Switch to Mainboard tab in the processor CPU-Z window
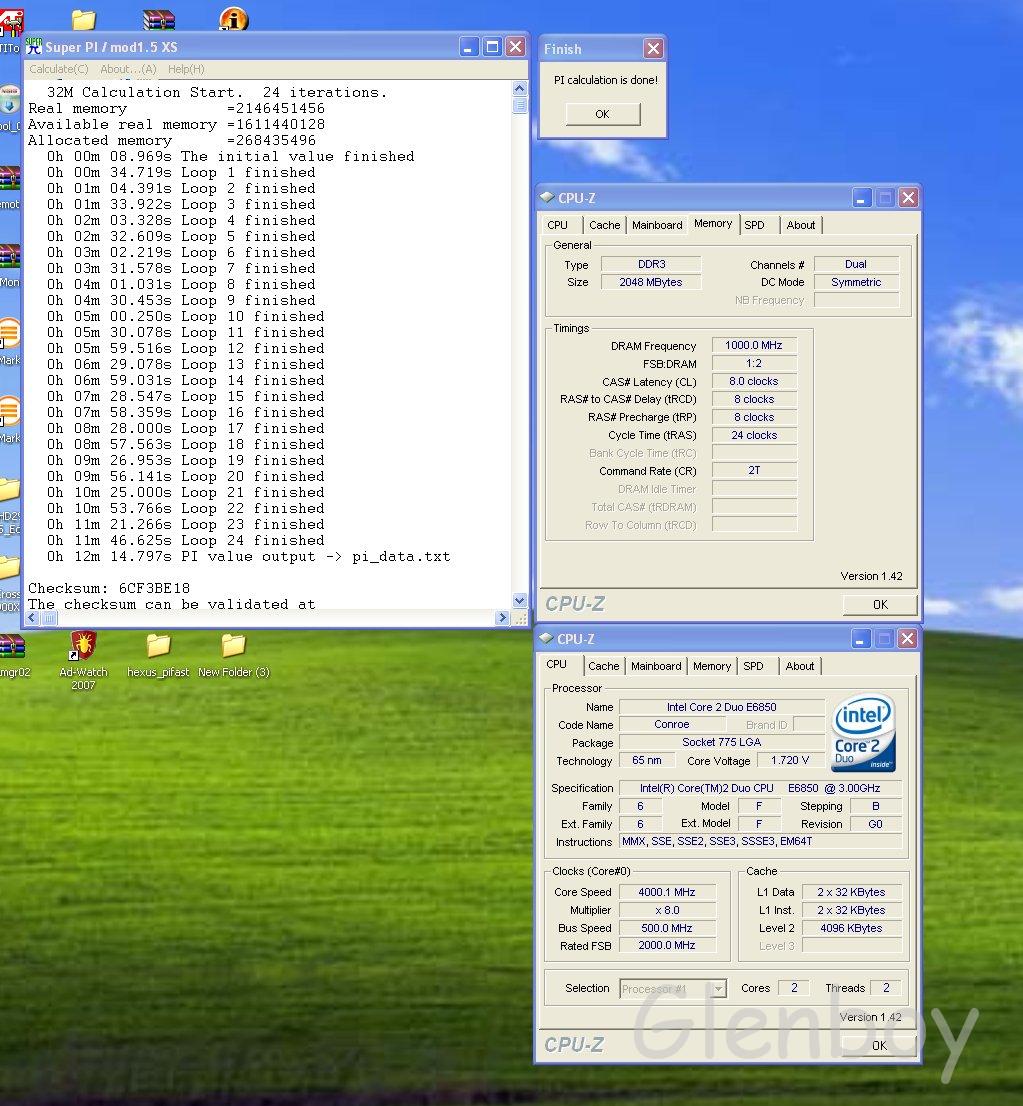 656,666
